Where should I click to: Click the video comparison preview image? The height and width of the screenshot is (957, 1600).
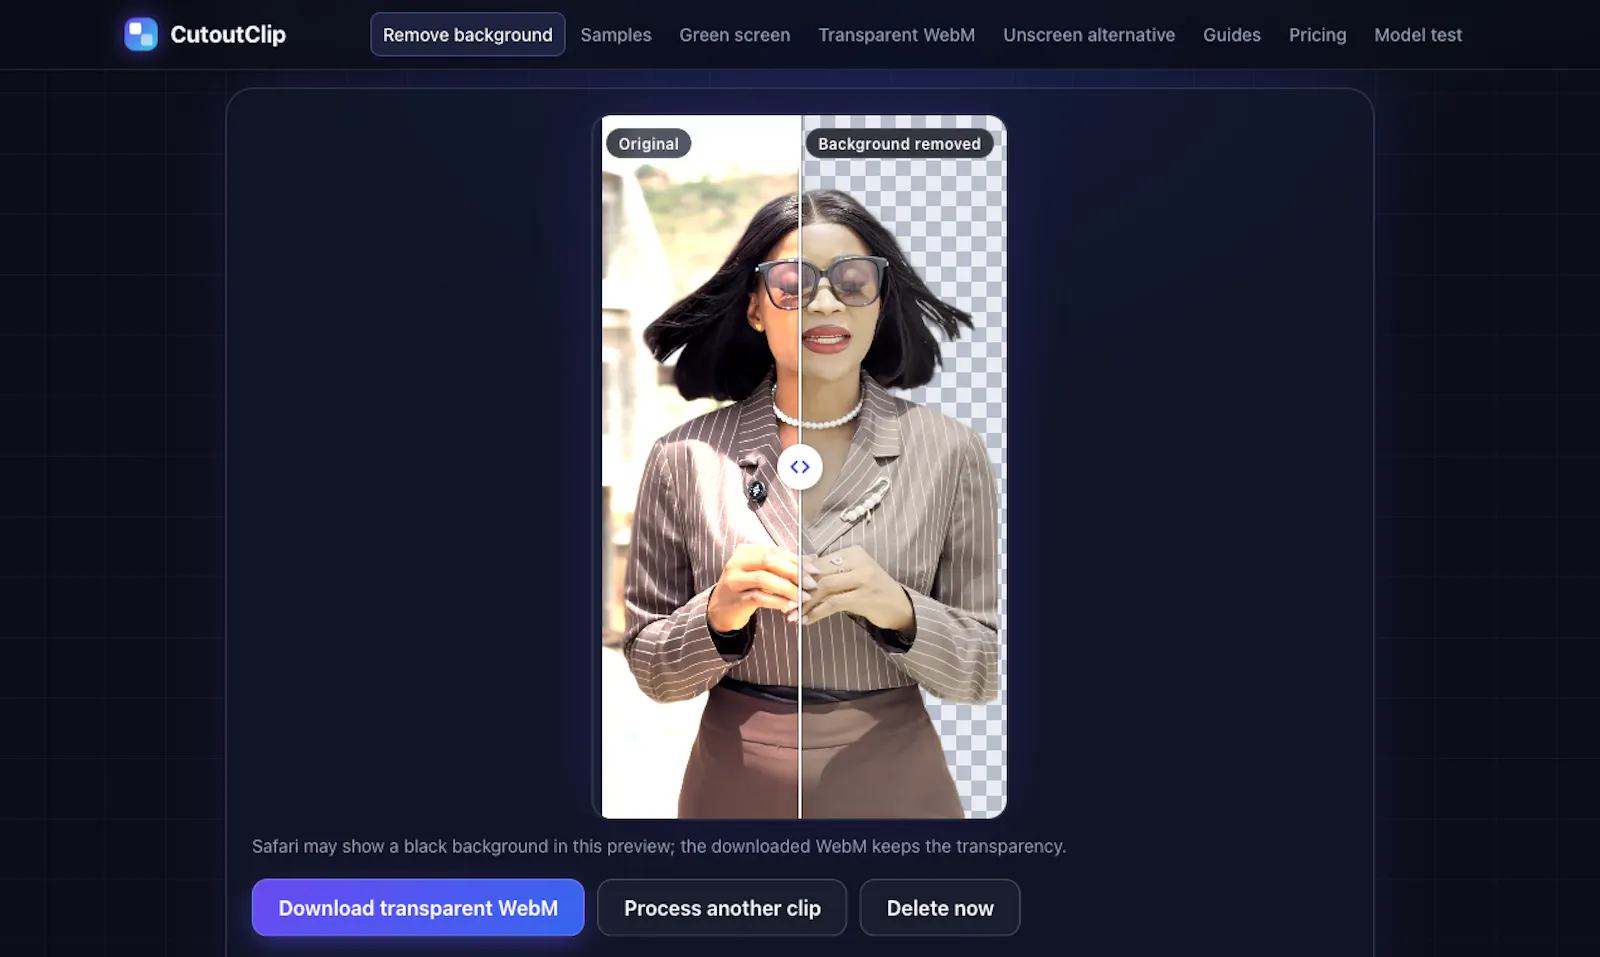click(800, 467)
